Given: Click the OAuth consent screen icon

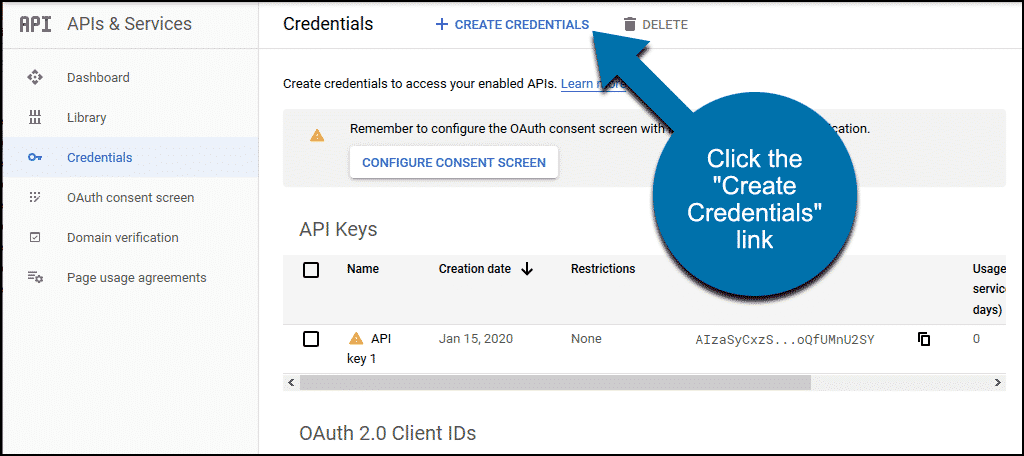Looking at the screenshot, I should click(35, 197).
